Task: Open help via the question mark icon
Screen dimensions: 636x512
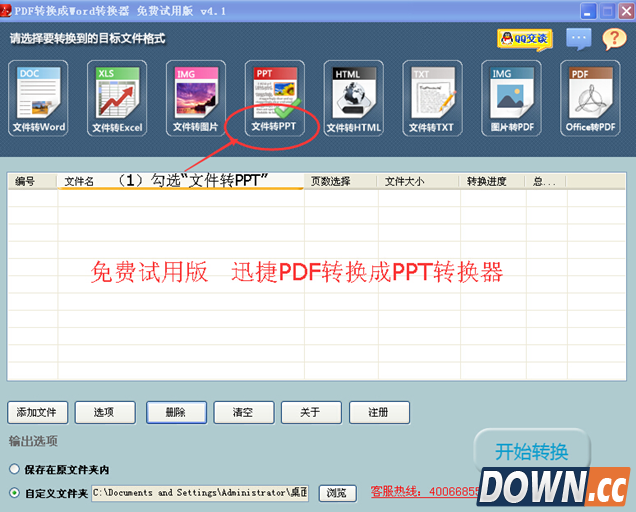Action: 614,39
